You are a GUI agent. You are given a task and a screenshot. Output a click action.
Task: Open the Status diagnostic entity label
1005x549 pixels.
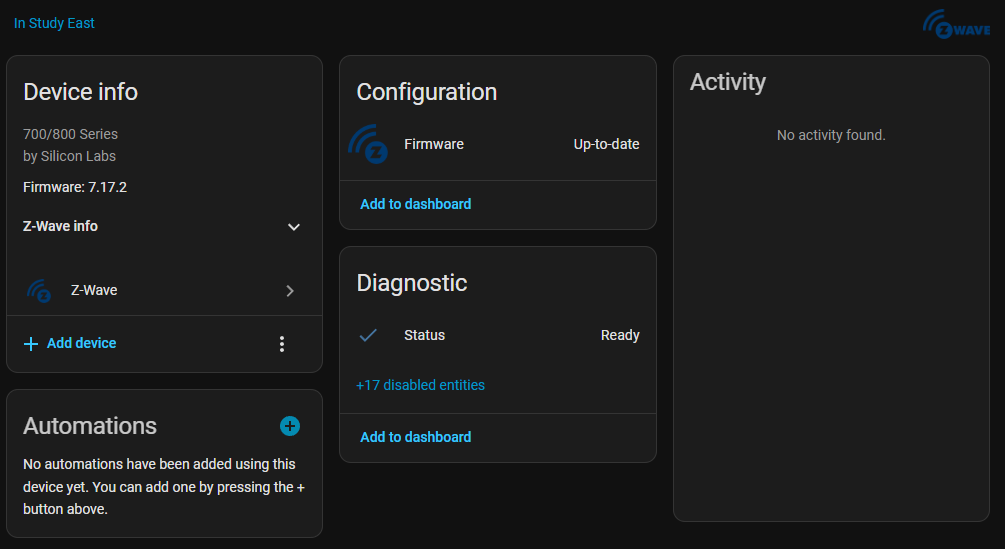[x=424, y=335]
